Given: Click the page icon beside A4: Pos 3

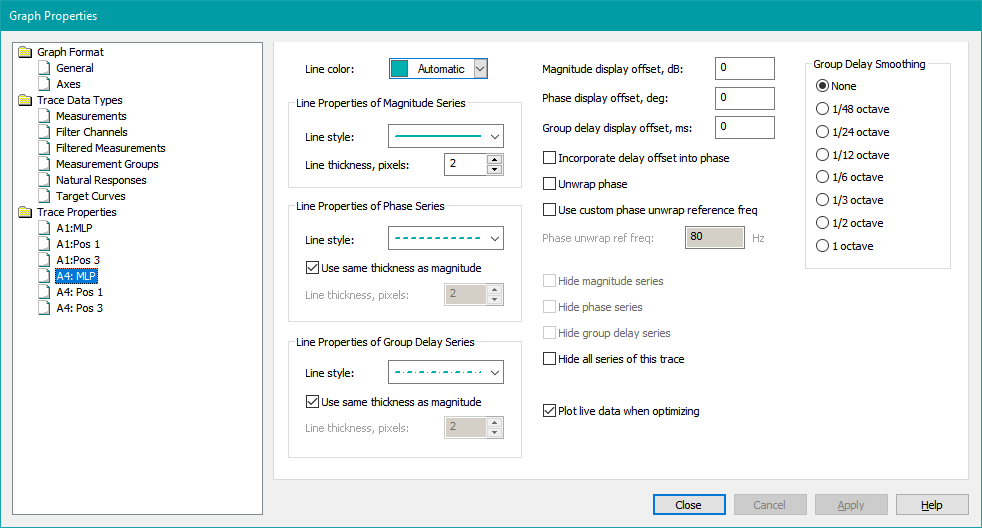Looking at the screenshot, I should point(44,308).
